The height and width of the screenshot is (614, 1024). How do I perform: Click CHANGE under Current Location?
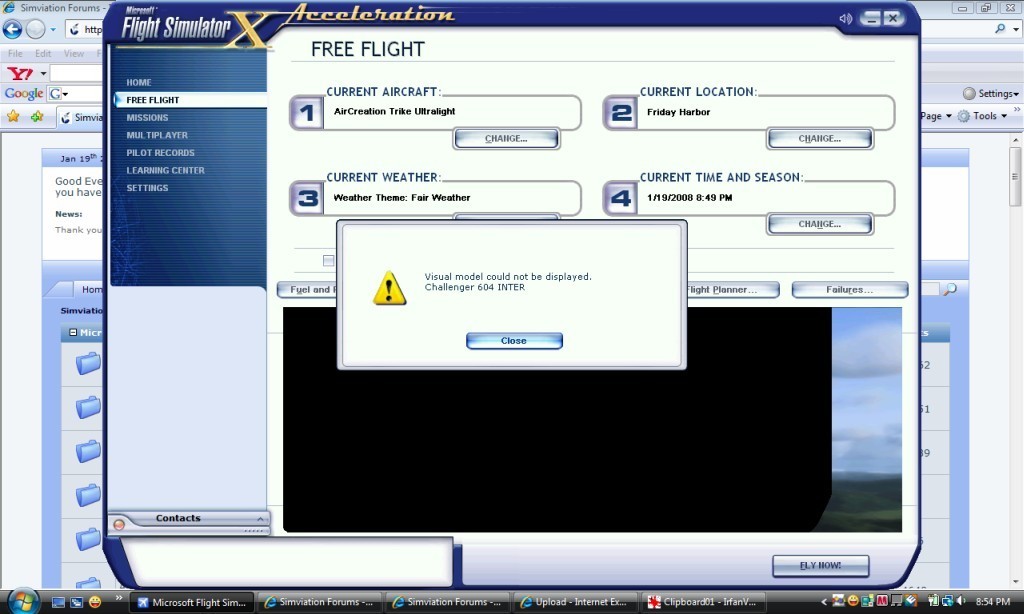(820, 138)
